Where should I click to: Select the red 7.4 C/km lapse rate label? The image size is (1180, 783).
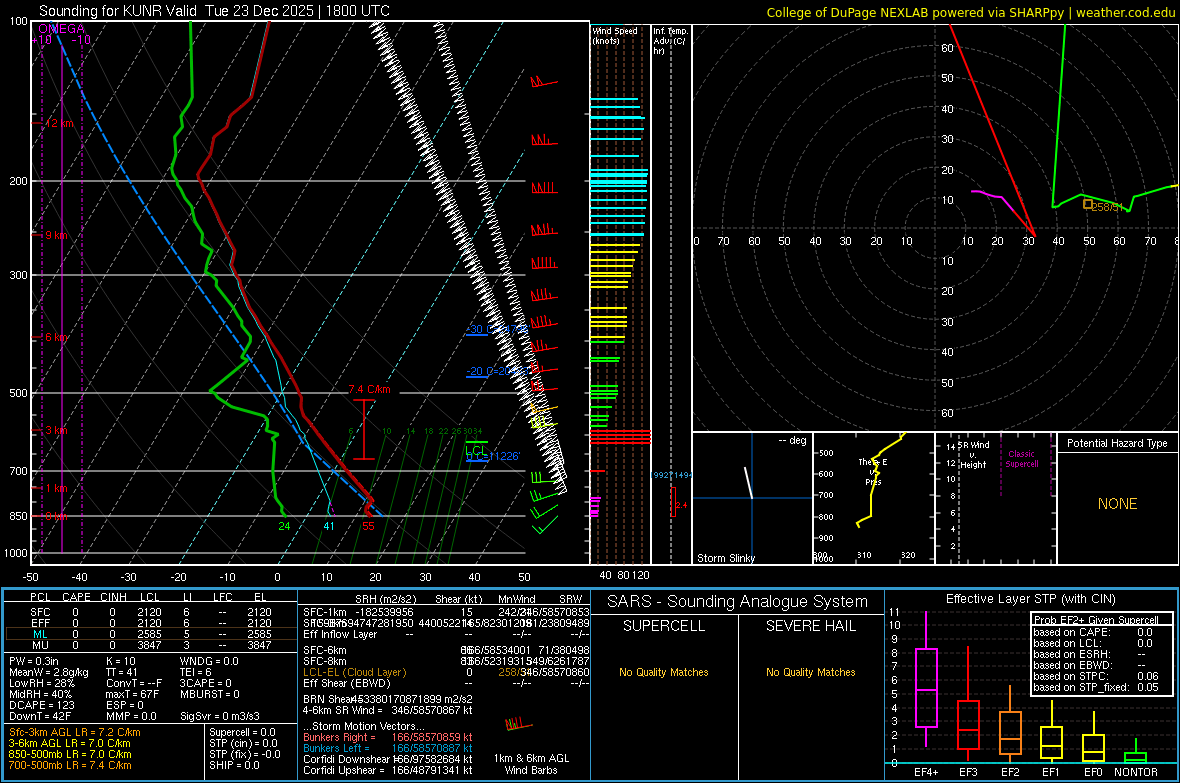point(370,389)
